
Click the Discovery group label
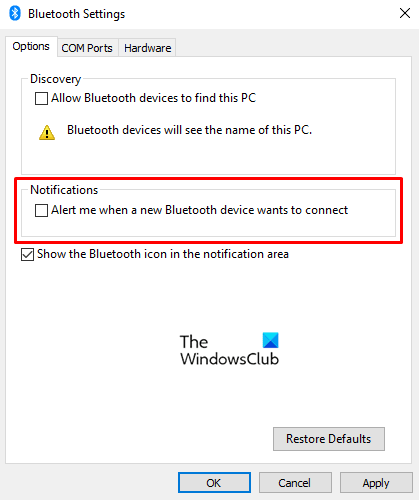click(x=56, y=79)
